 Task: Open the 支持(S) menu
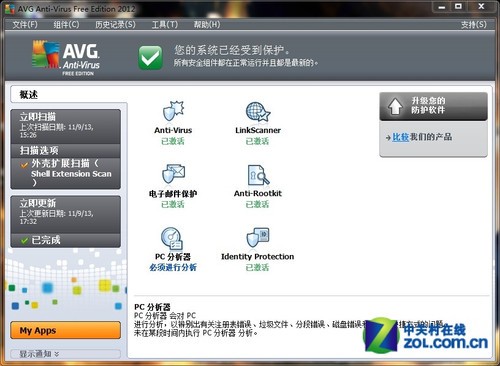coord(474,24)
